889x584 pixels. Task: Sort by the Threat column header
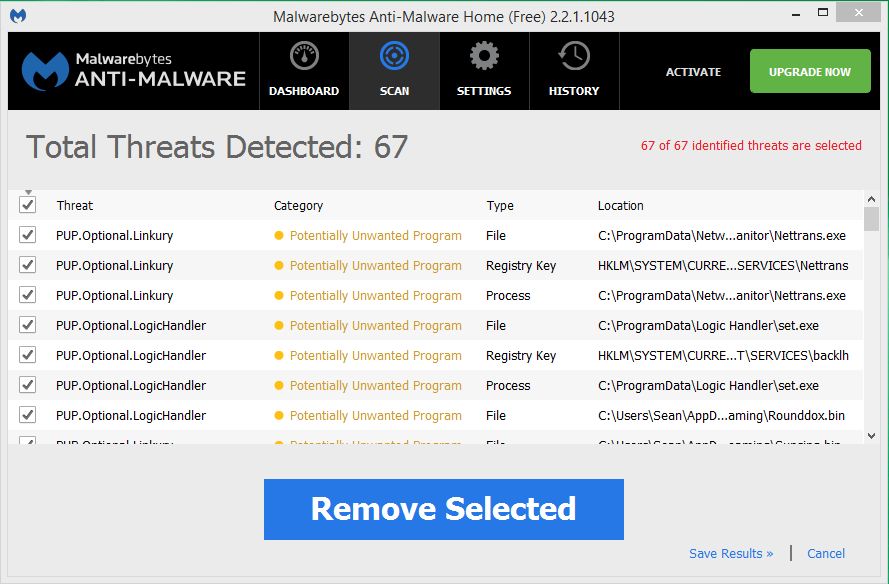[x=75, y=205]
